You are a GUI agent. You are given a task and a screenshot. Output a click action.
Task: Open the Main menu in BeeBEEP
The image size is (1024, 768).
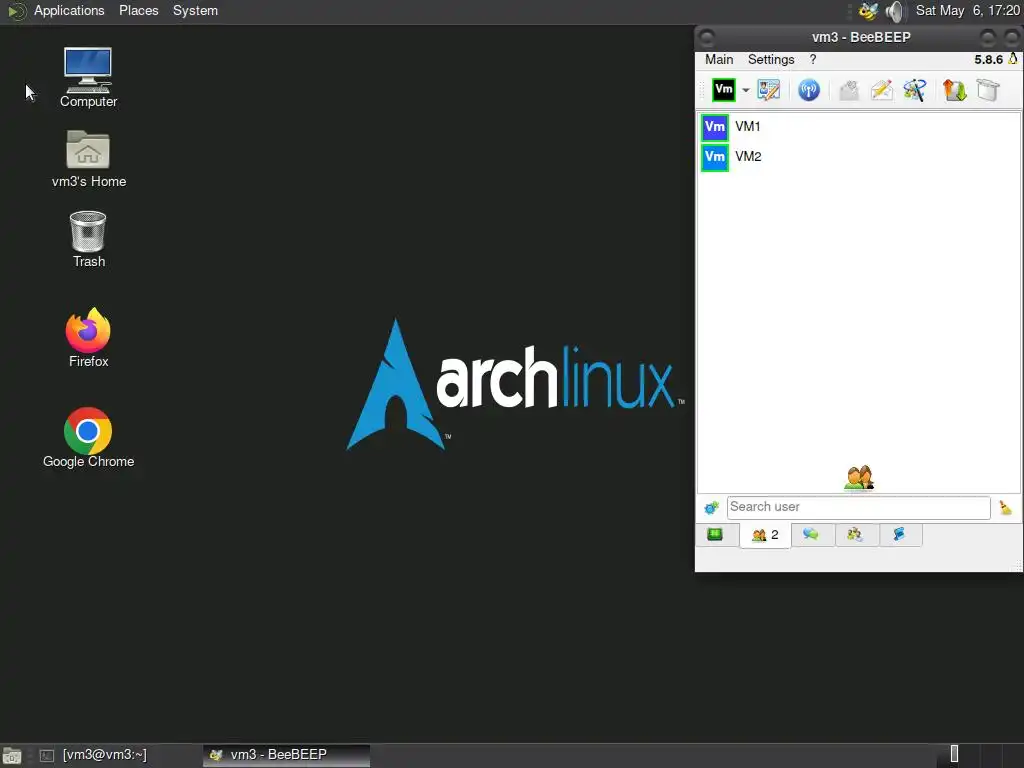(719, 59)
